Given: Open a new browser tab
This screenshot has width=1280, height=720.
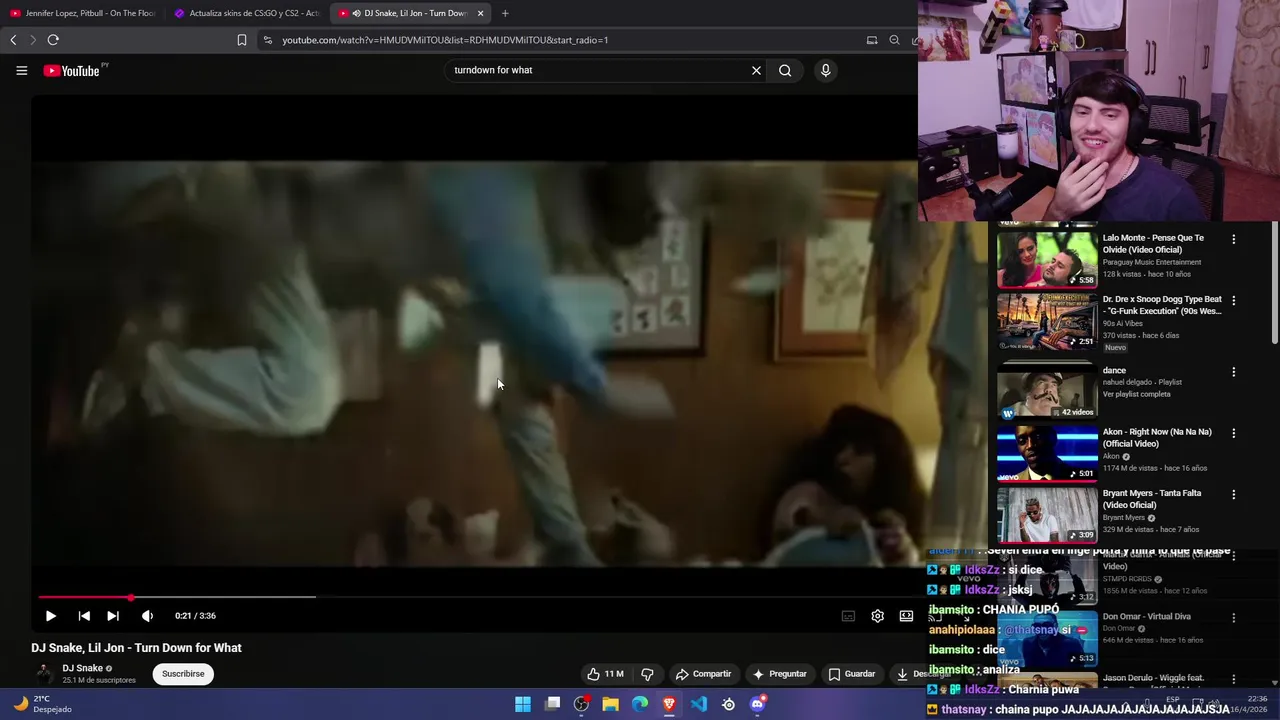Looking at the screenshot, I should (x=505, y=13).
